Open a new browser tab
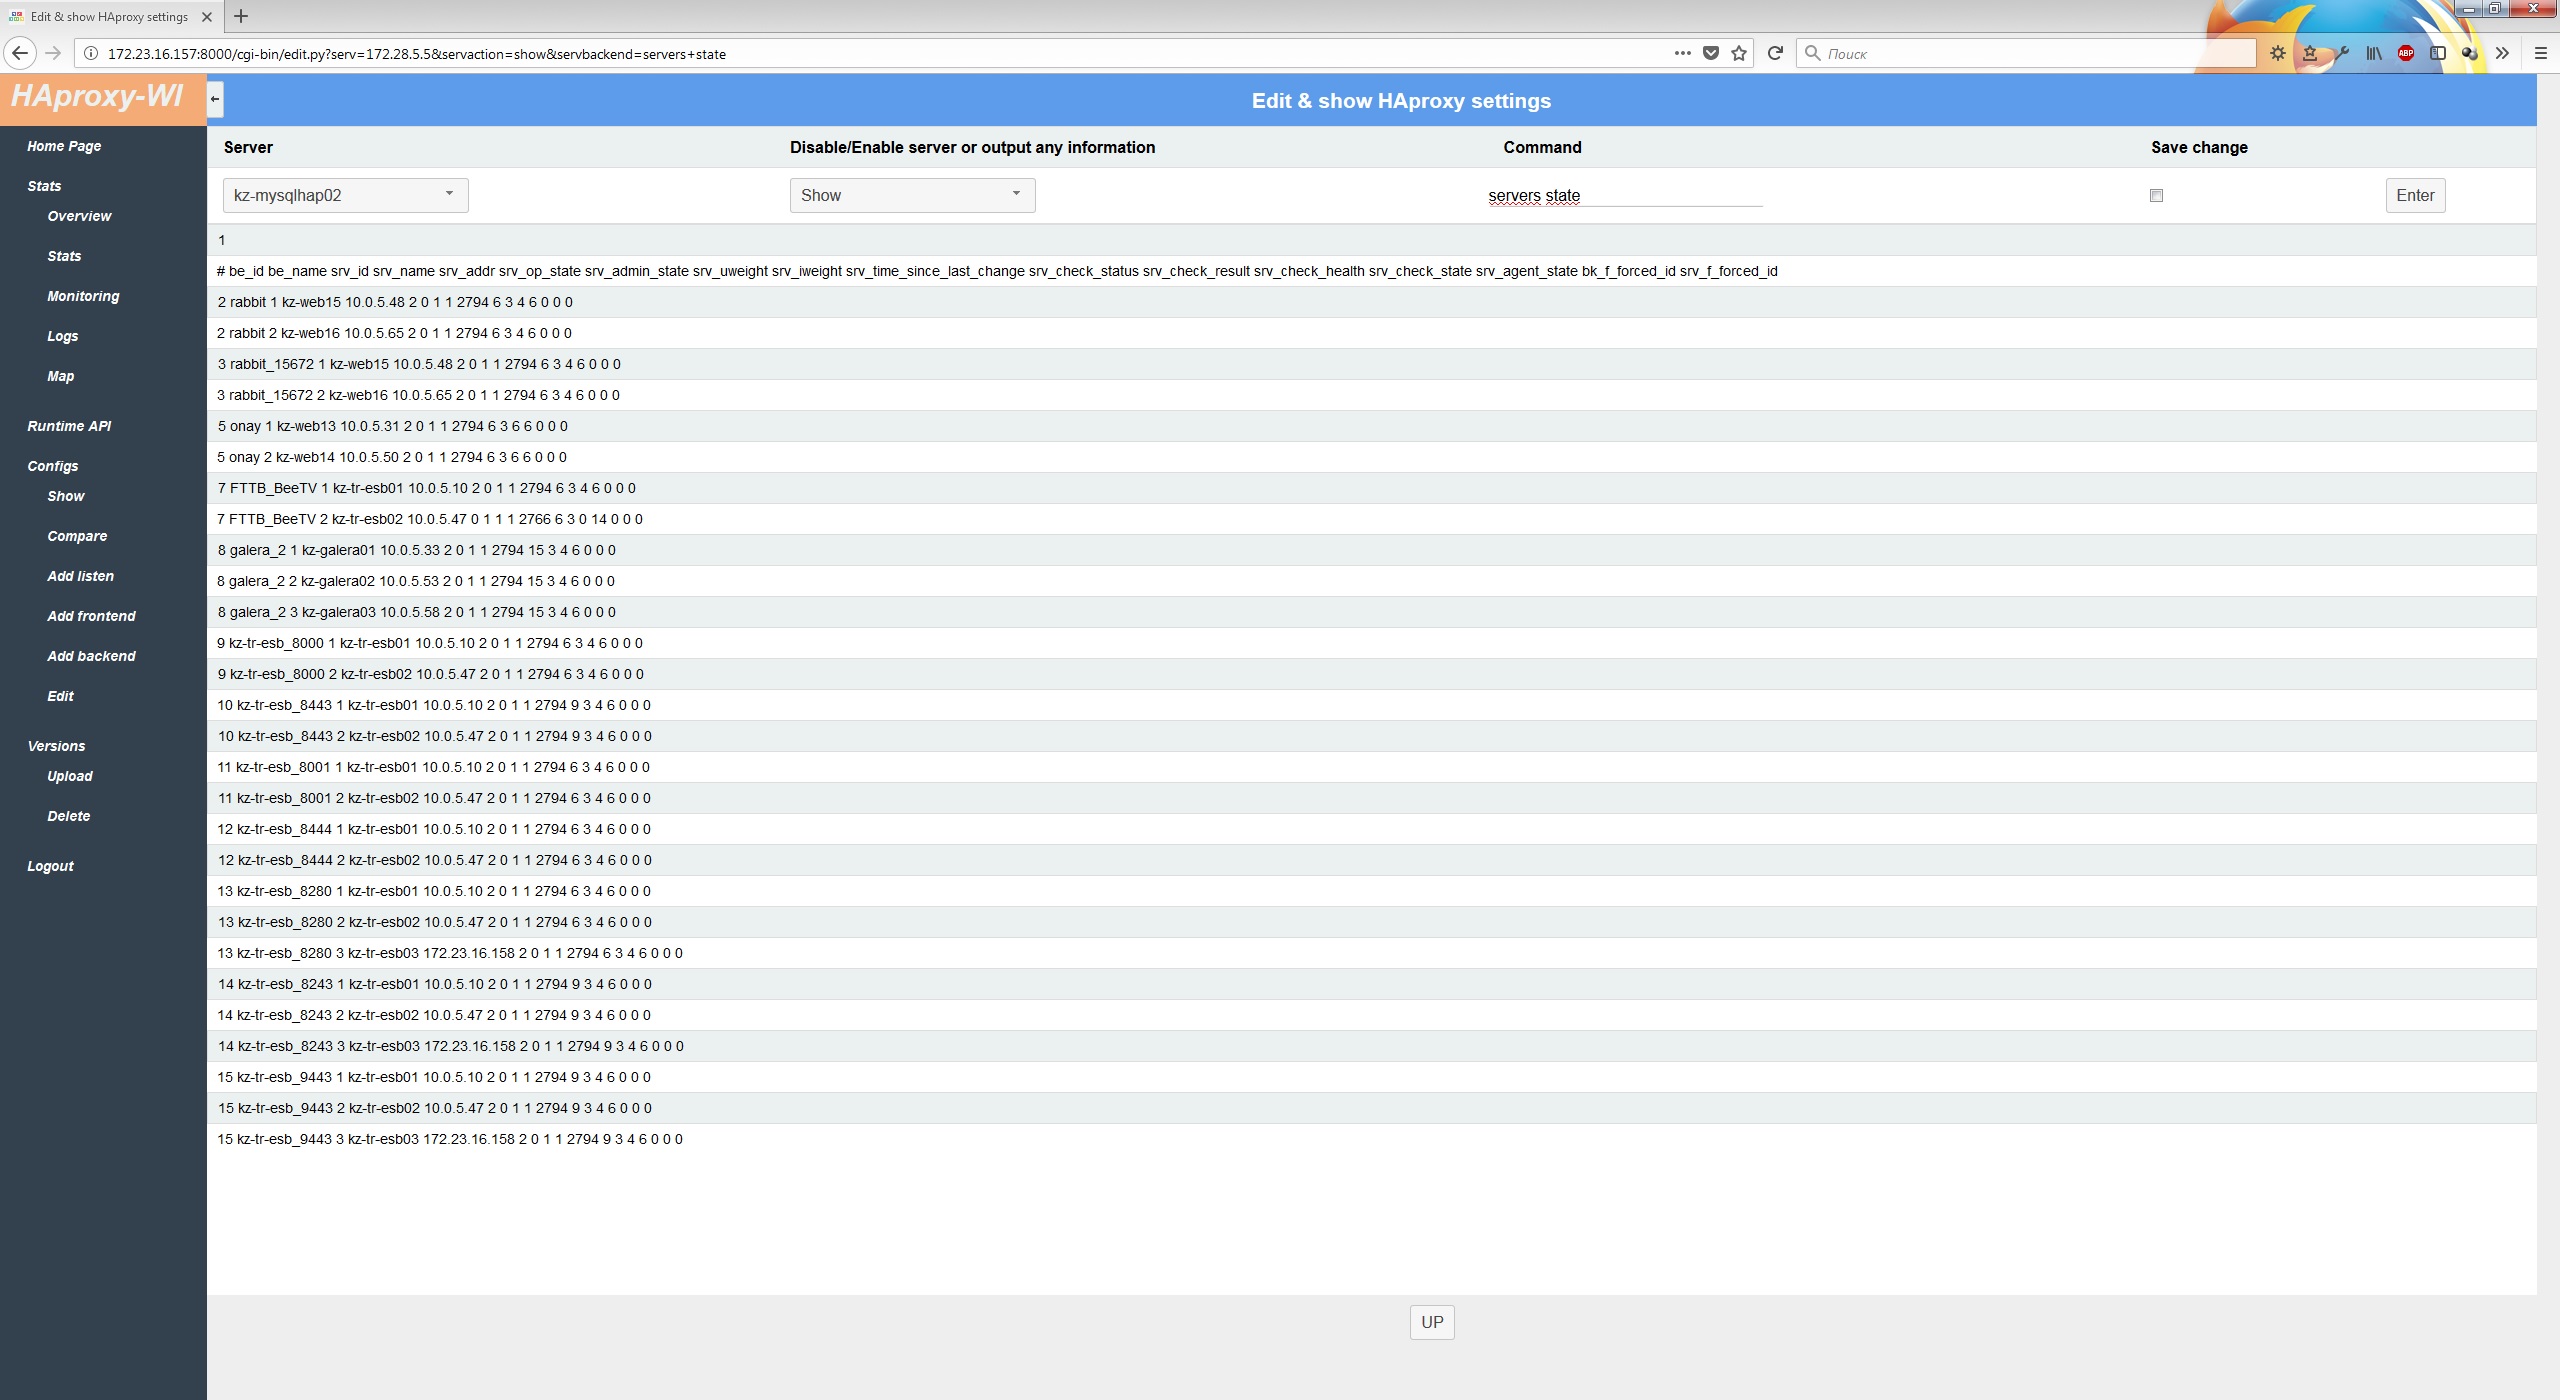The image size is (2560, 1400). coord(241,16)
